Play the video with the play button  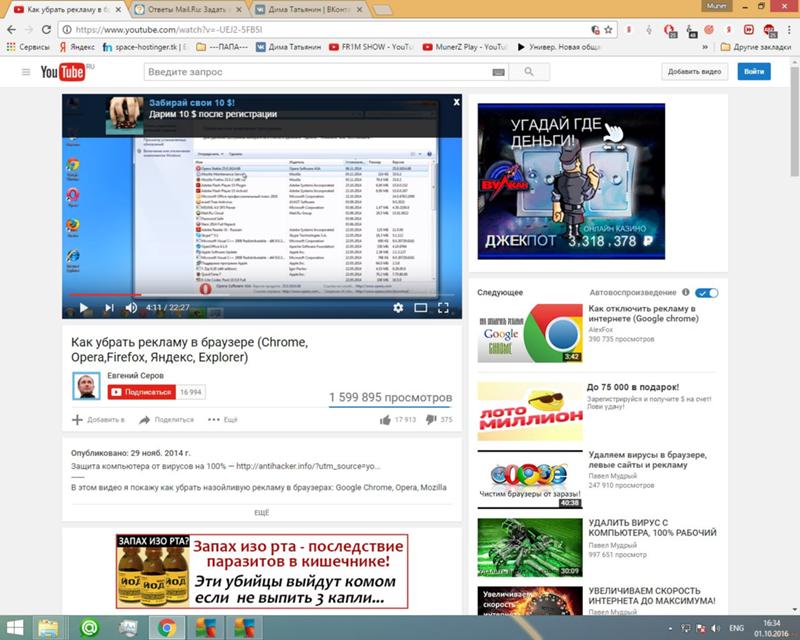click(x=84, y=307)
